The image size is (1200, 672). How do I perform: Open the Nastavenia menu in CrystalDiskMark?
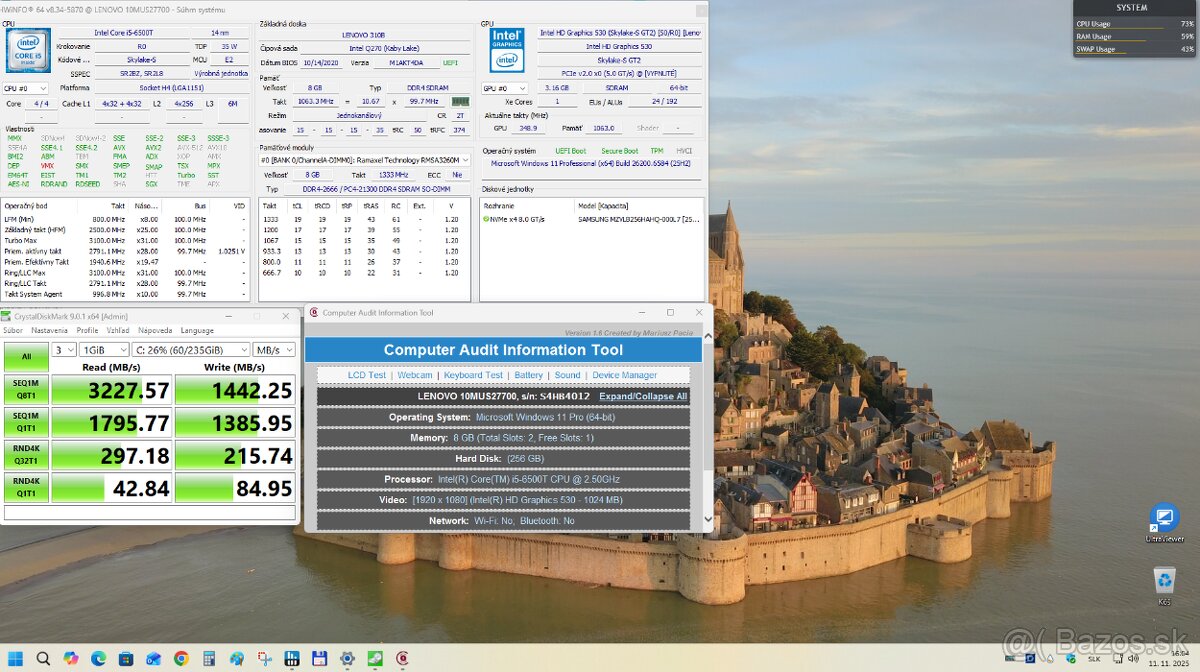(x=49, y=330)
